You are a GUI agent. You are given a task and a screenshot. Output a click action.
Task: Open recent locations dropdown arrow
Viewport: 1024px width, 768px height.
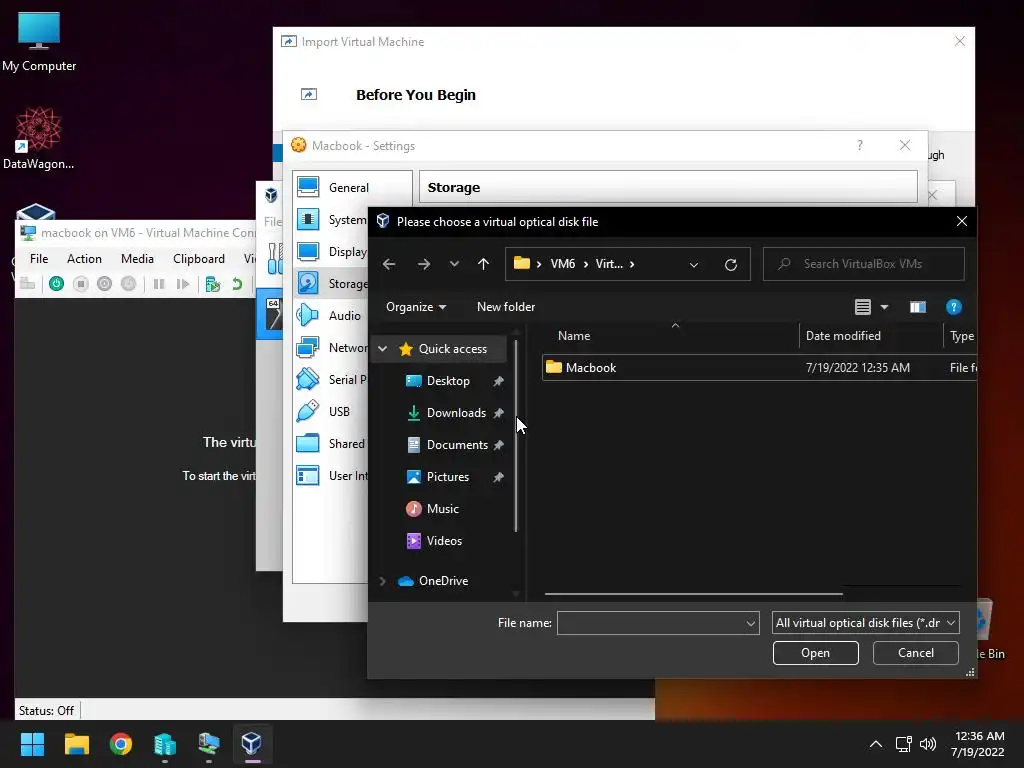tap(454, 264)
